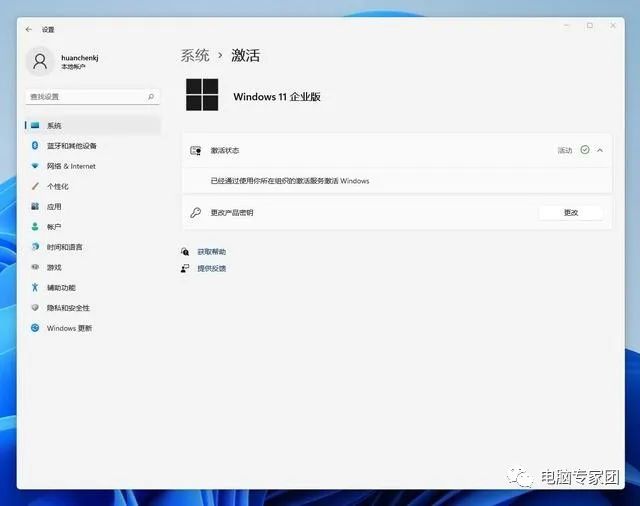
Task: Click the 更改产品密钥 label
Action: (x=232, y=213)
